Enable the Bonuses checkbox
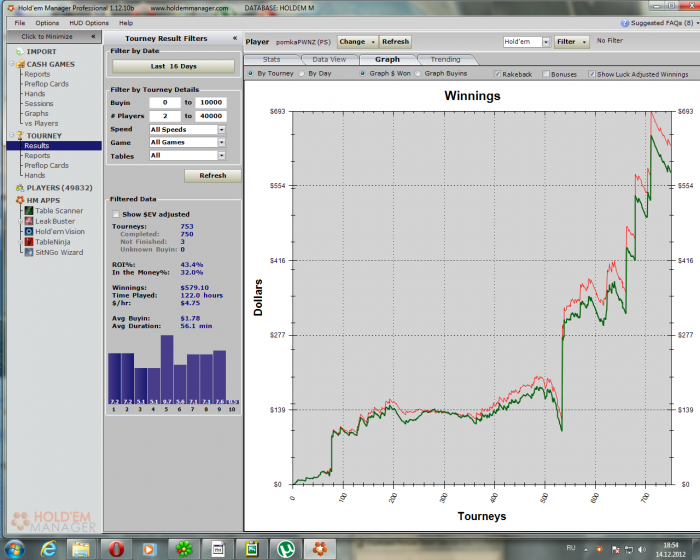 point(546,74)
